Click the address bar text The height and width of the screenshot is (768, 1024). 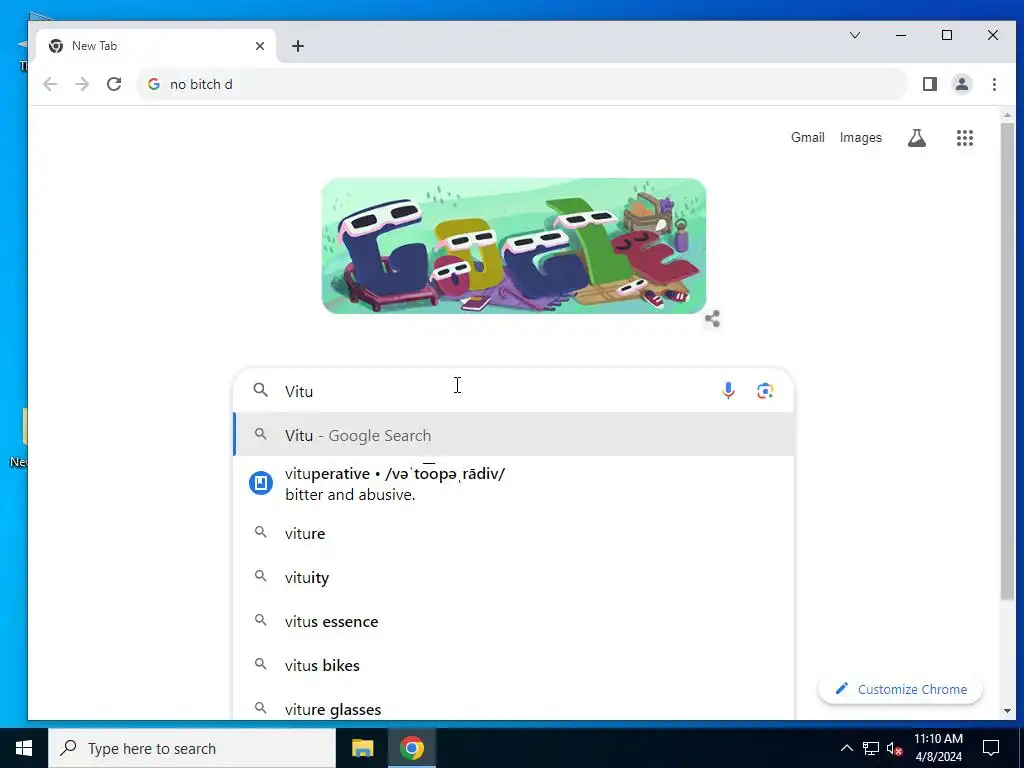tap(201, 84)
